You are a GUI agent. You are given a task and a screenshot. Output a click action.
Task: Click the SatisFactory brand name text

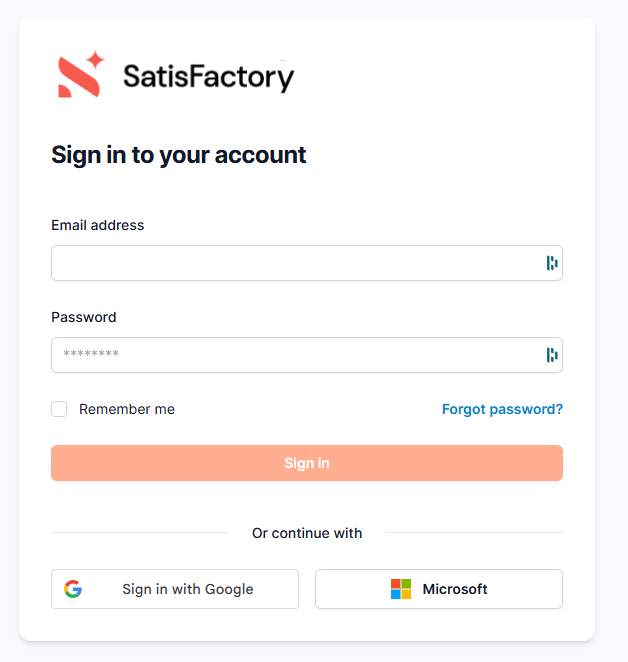(208, 77)
